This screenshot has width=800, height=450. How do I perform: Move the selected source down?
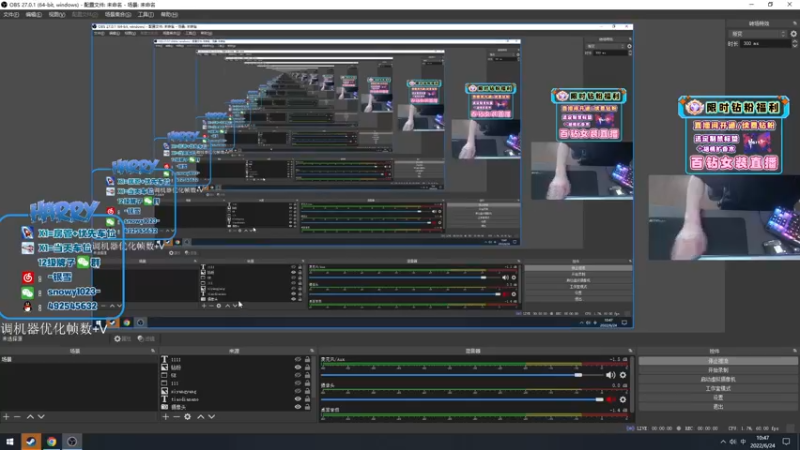212,417
